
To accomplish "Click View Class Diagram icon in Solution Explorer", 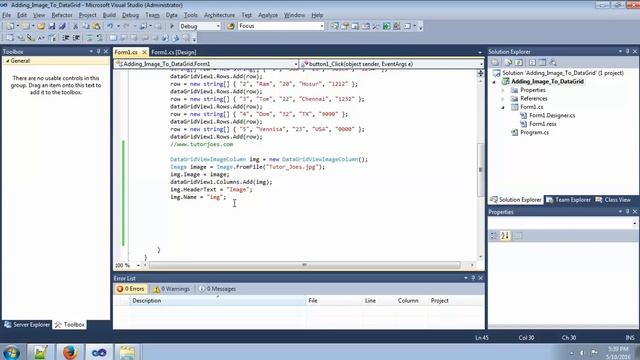I will point(553,62).
